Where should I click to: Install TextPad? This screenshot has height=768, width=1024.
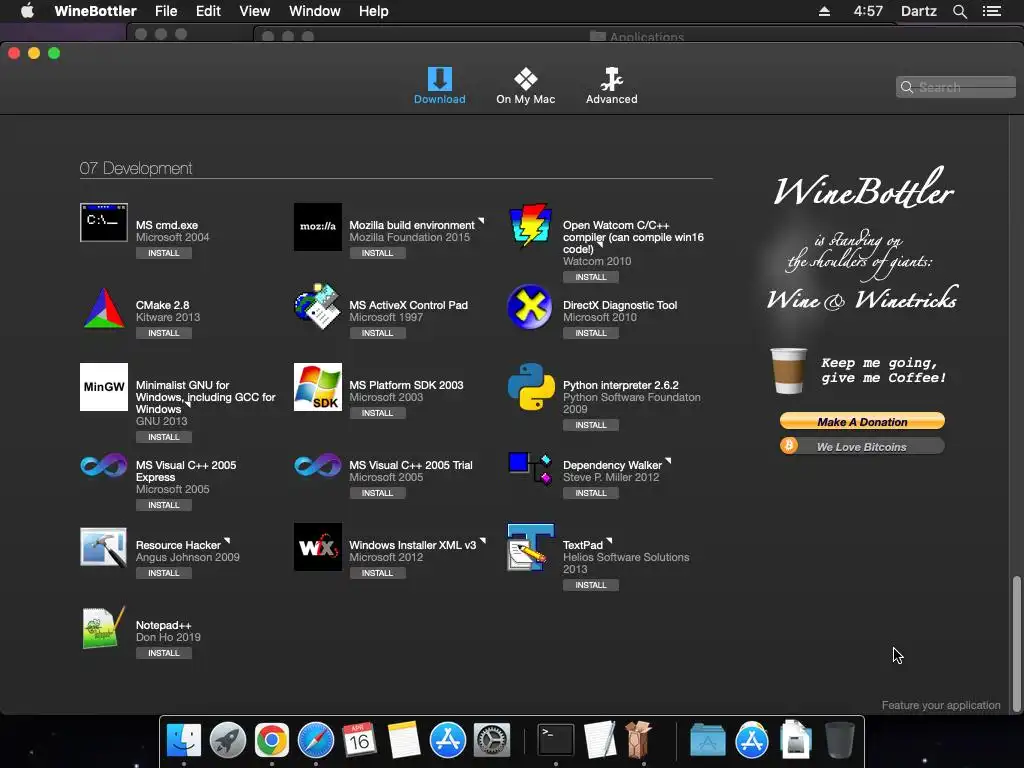tap(591, 585)
